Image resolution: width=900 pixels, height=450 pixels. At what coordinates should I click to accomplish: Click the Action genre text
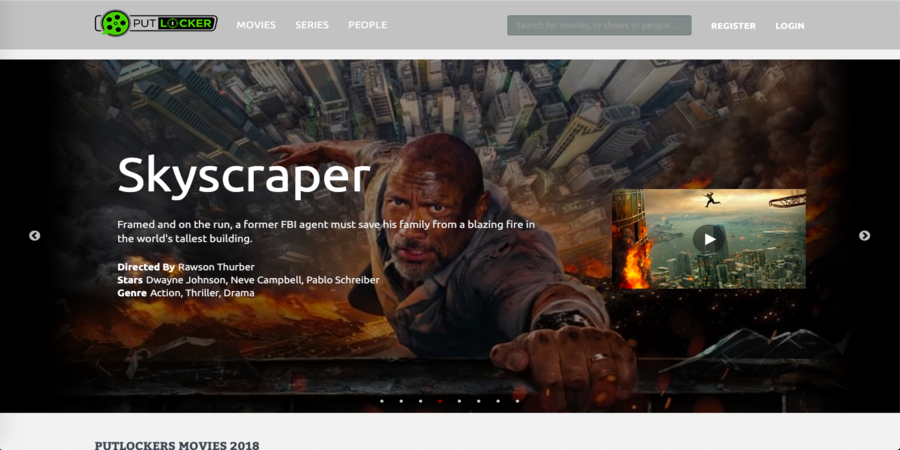click(x=164, y=293)
